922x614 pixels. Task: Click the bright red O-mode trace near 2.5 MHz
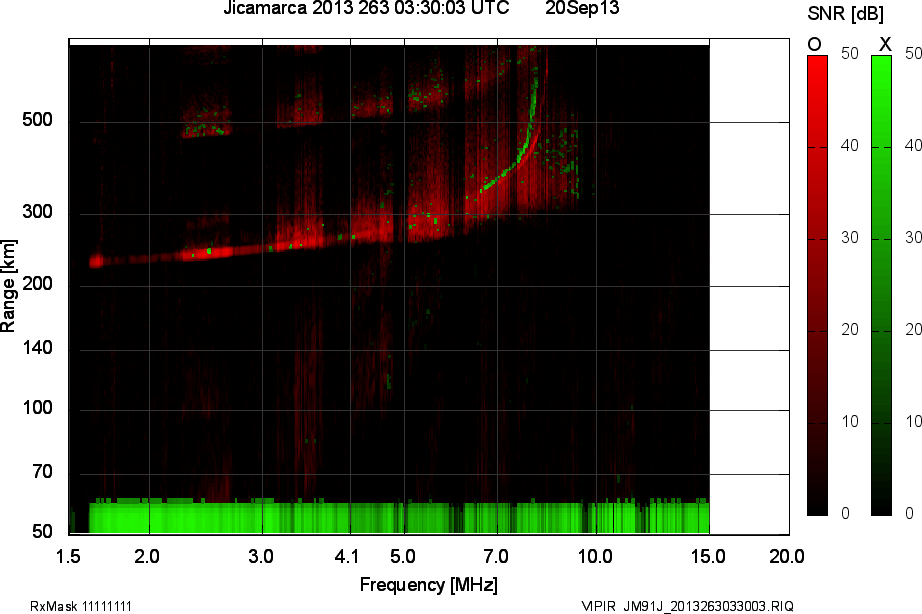click(x=209, y=252)
